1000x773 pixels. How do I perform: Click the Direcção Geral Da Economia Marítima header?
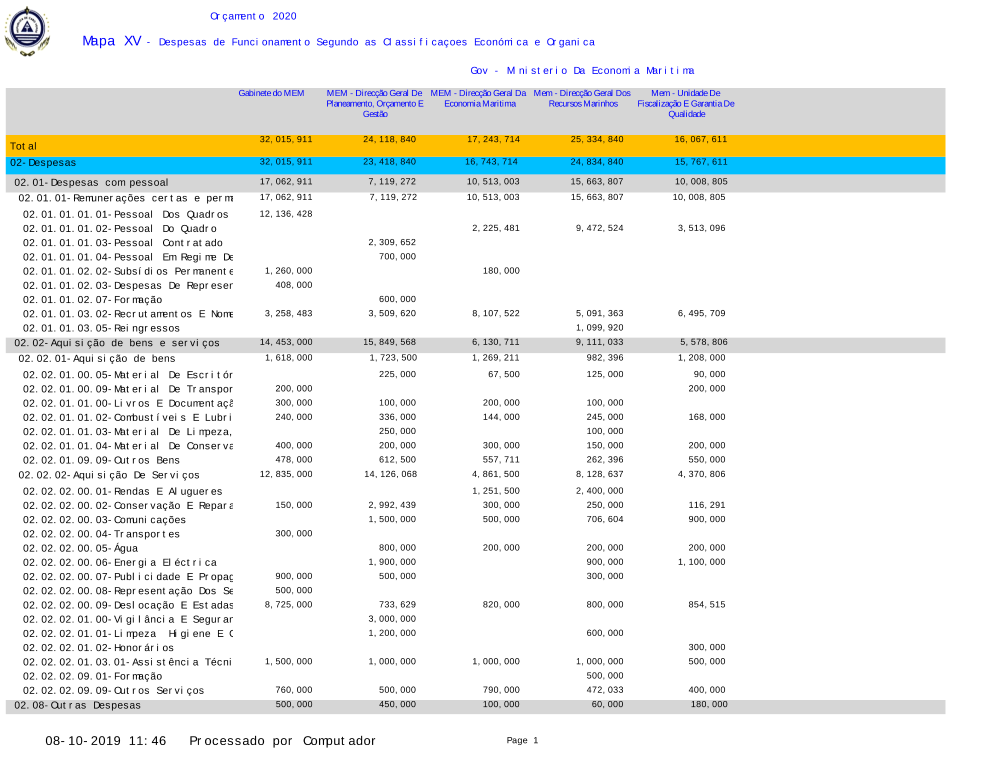480,98
